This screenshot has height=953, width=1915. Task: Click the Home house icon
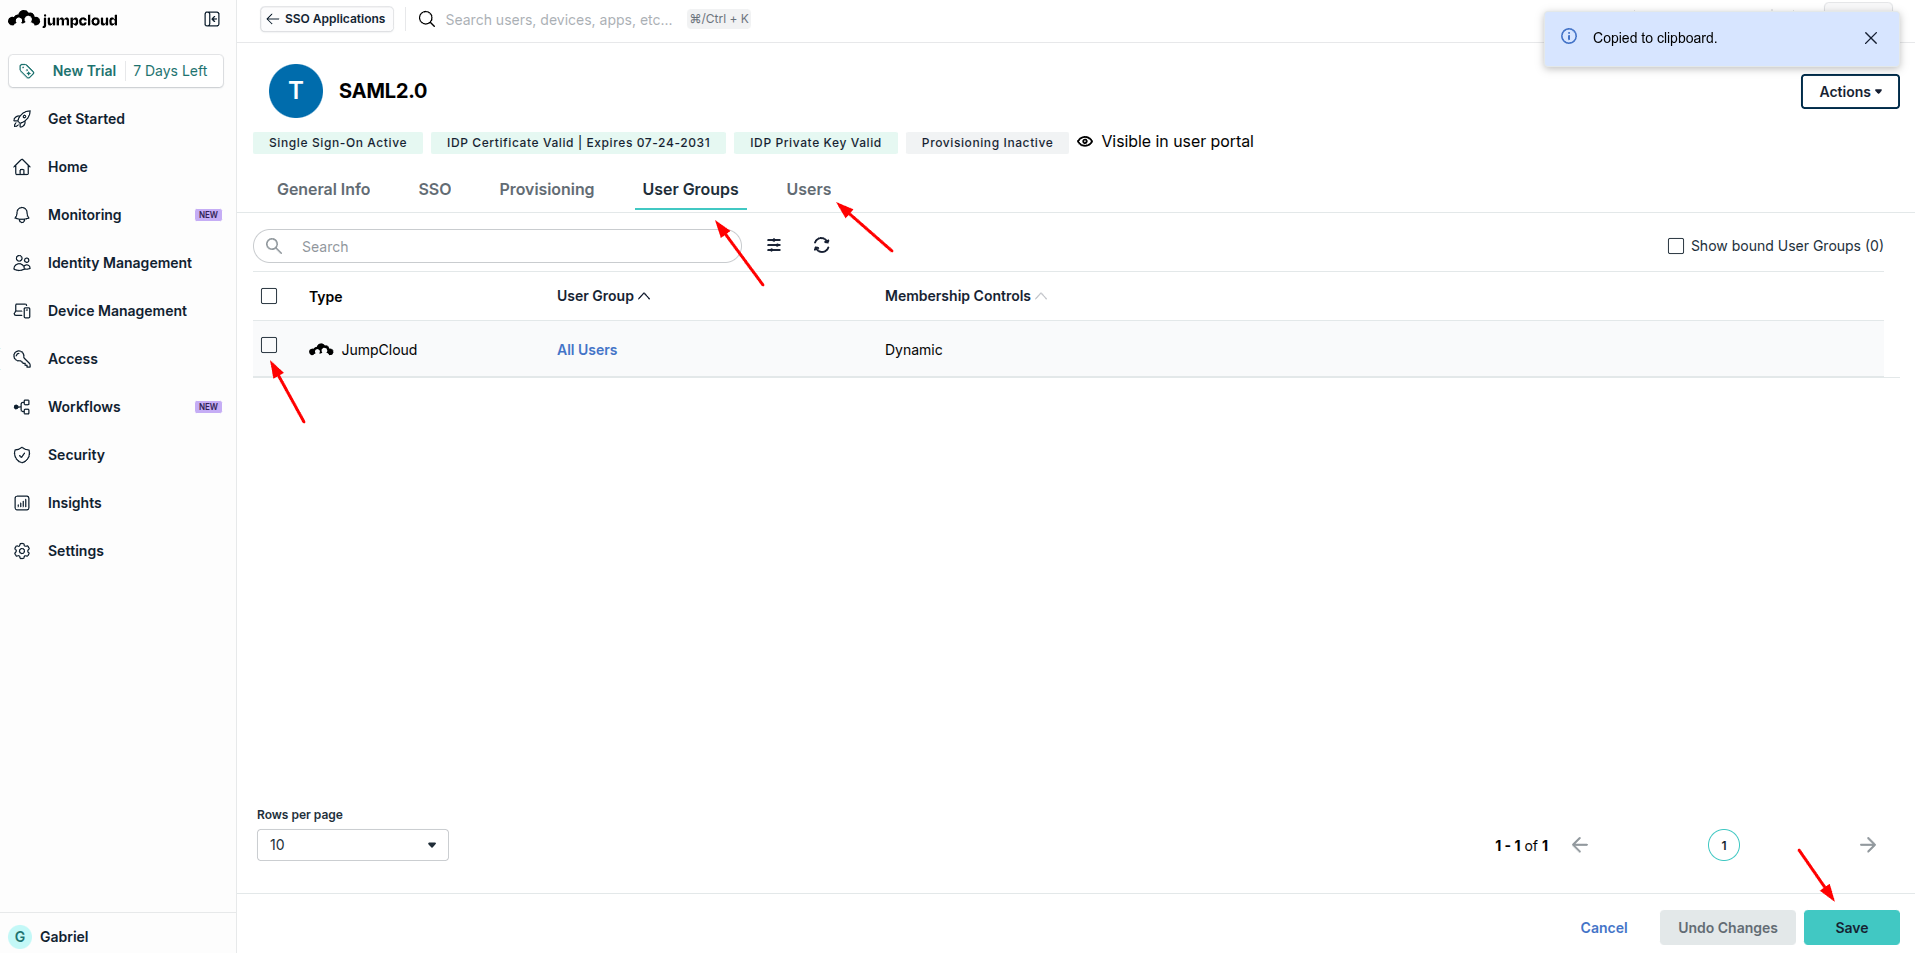[22, 167]
